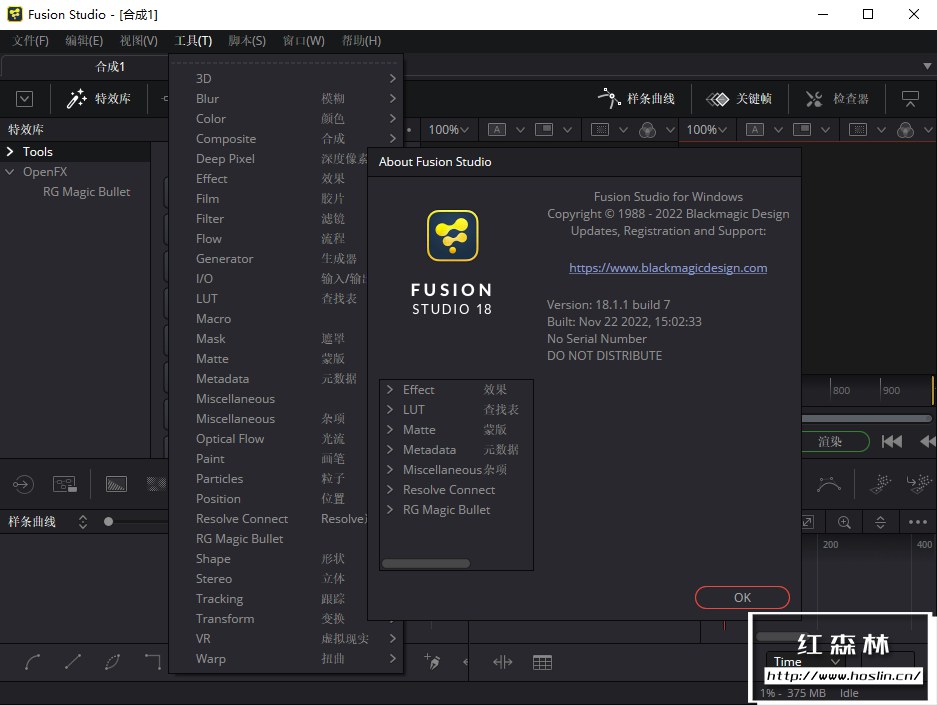Toggle the A buffer button in the right viewer
The image size is (937, 705).
[x=755, y=130]
